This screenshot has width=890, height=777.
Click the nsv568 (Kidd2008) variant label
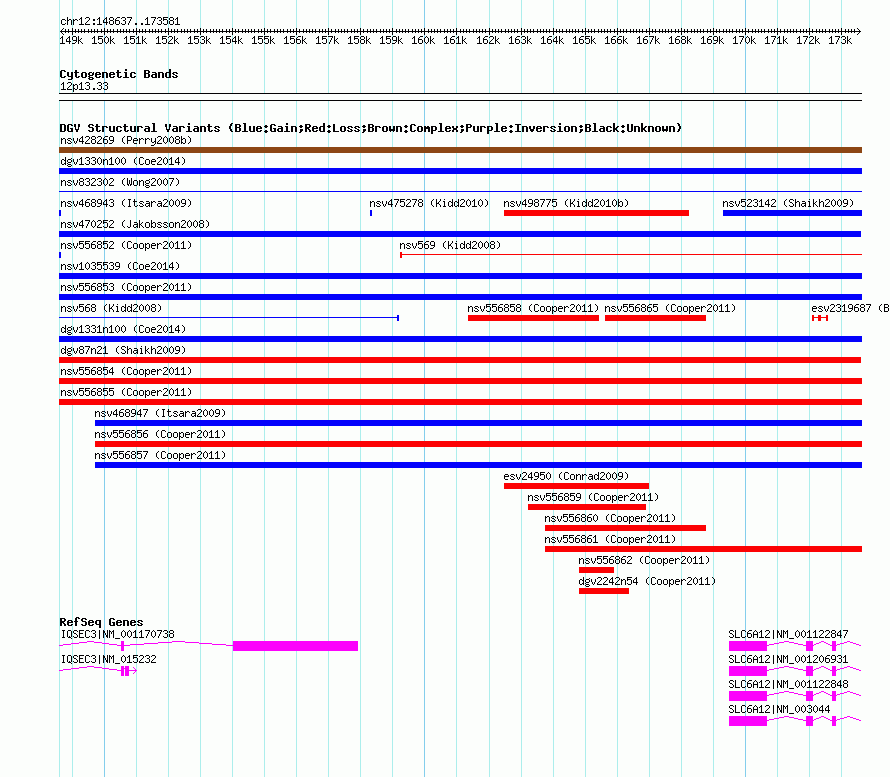tap(111, 308)
